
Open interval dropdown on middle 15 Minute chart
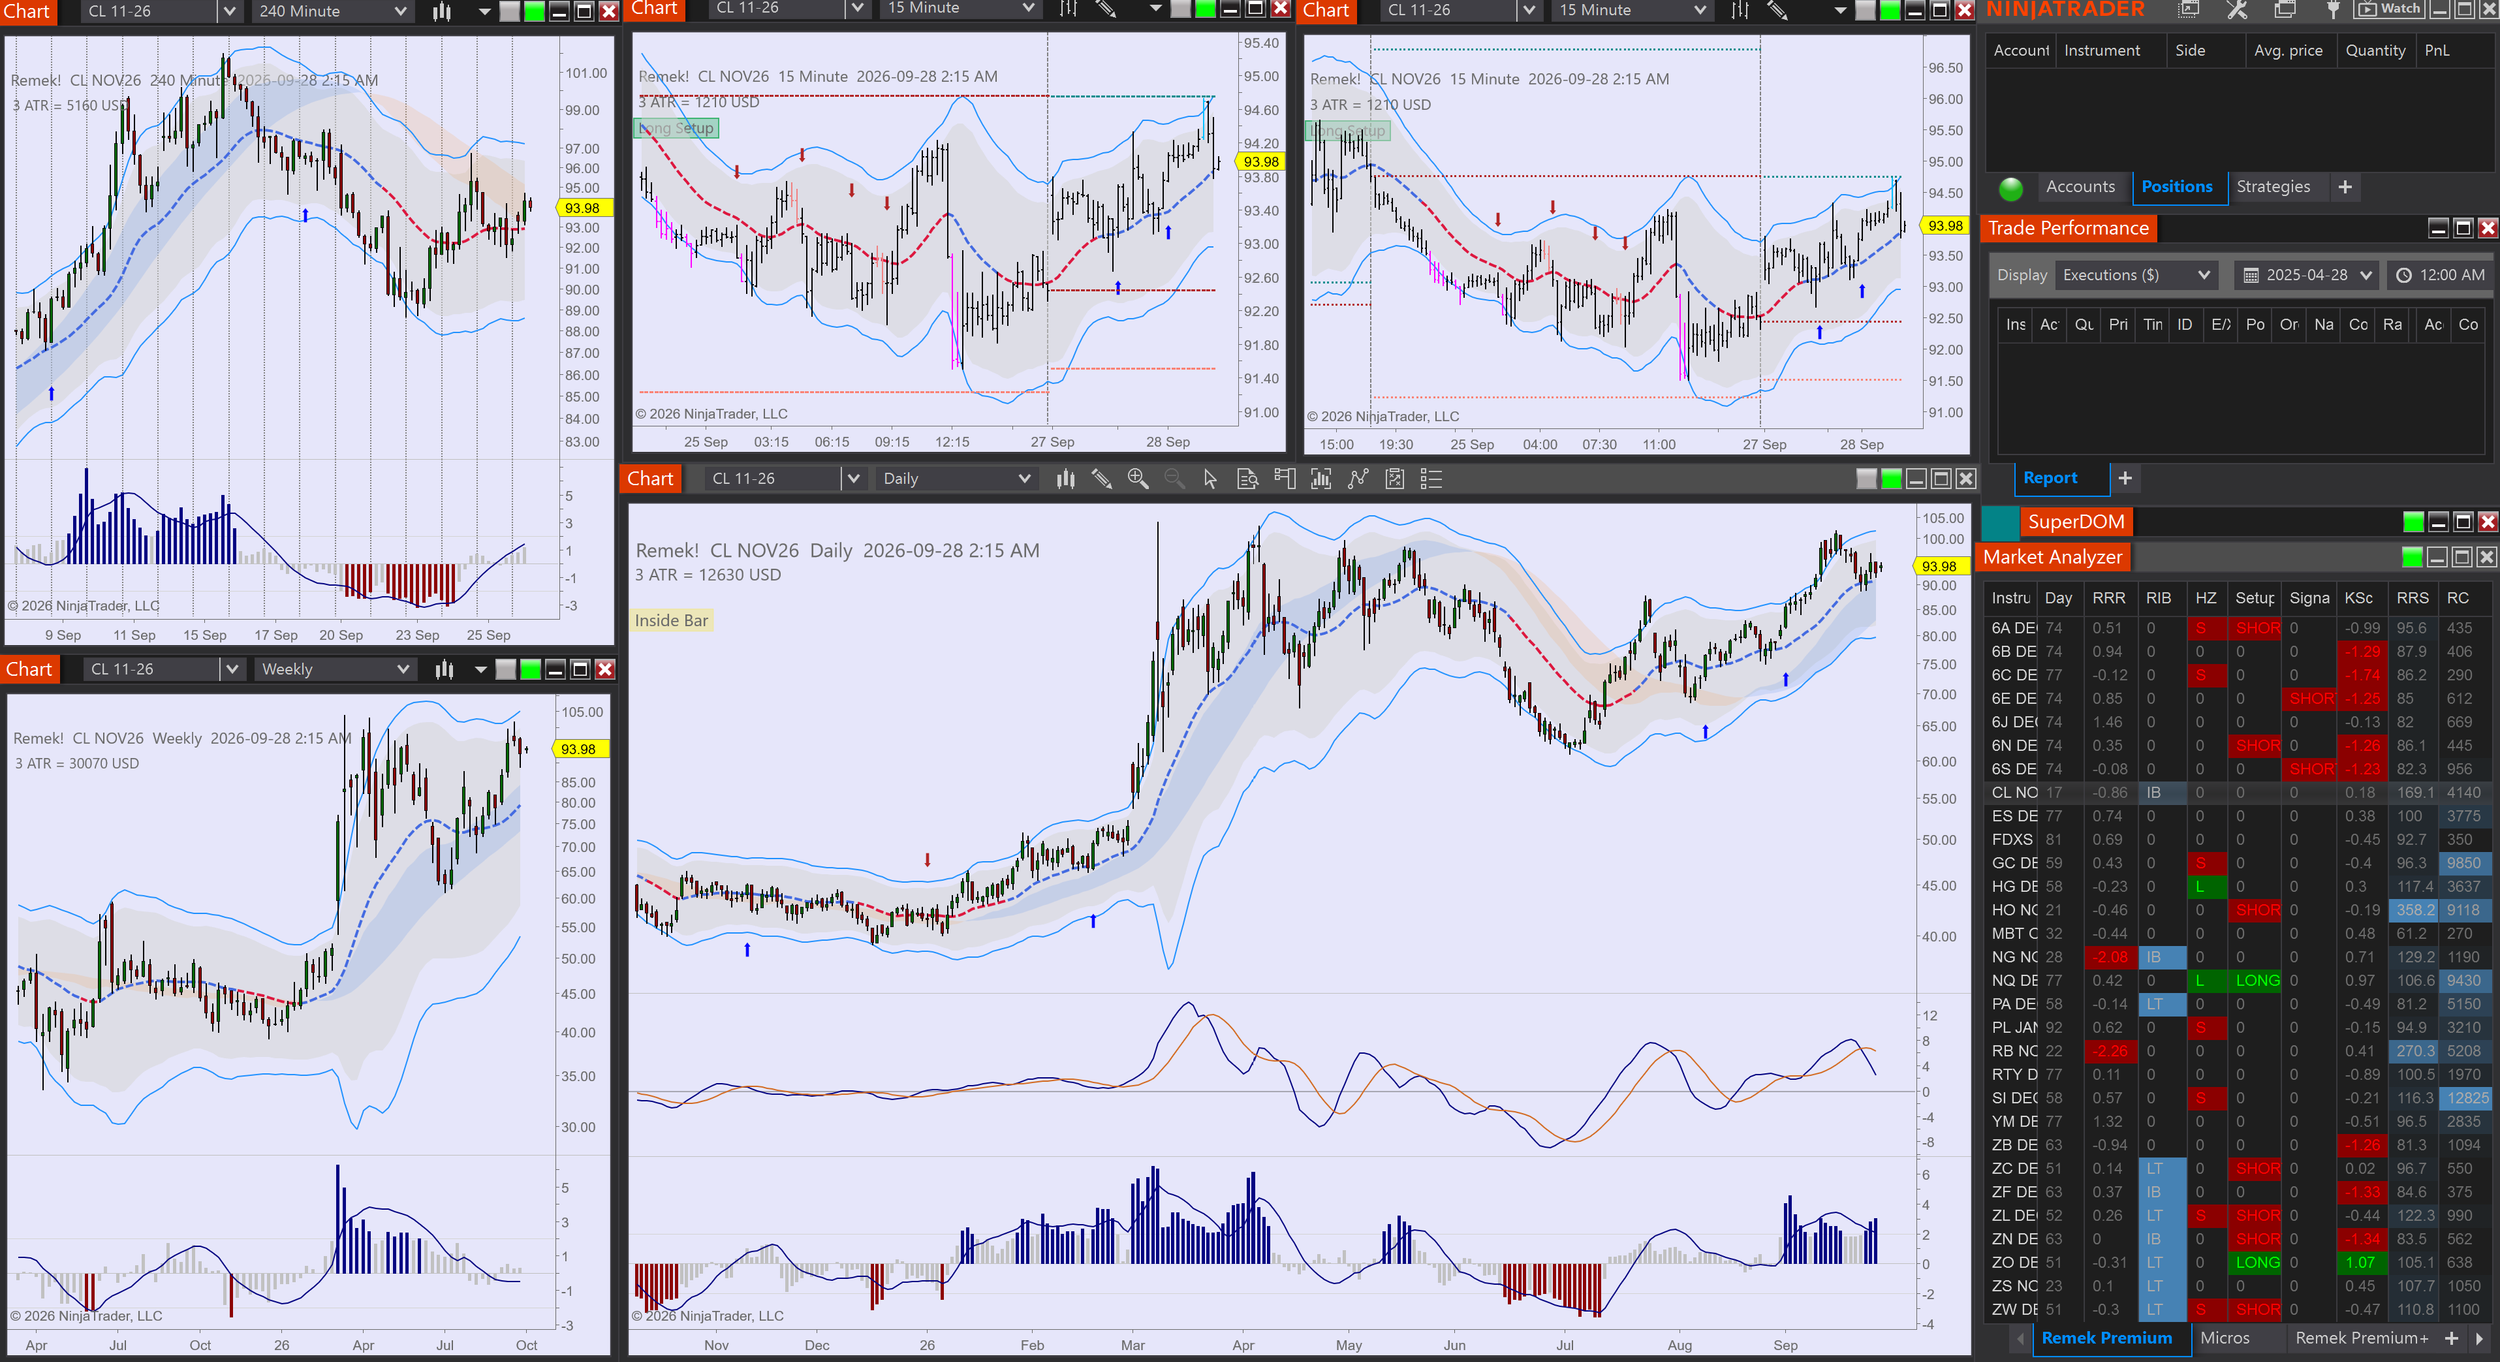(x=962, y=9)
